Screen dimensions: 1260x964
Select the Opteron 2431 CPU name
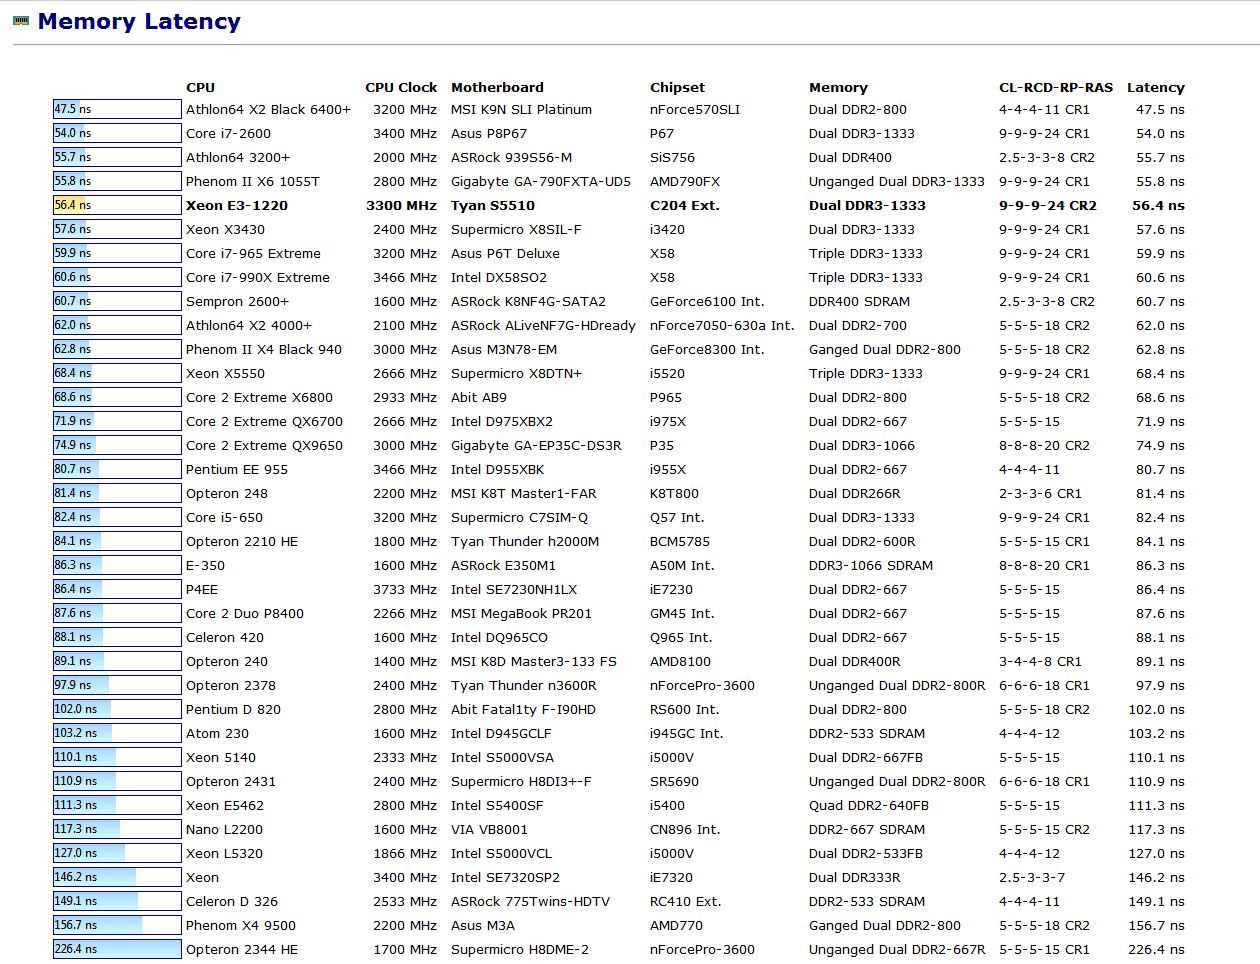pyautogui.click(x=231, y=781)
